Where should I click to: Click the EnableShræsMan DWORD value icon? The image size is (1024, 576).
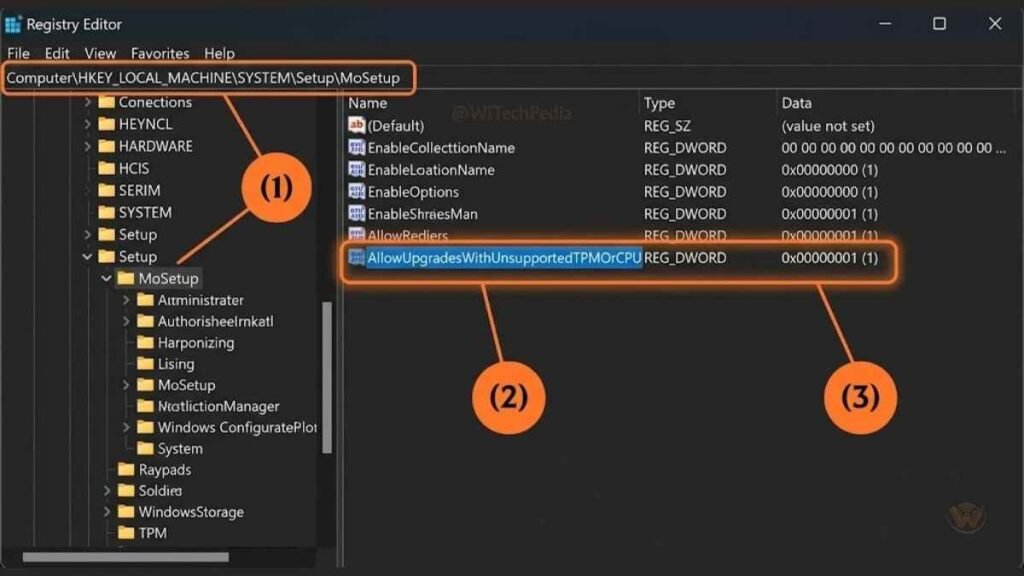point(357,214)
